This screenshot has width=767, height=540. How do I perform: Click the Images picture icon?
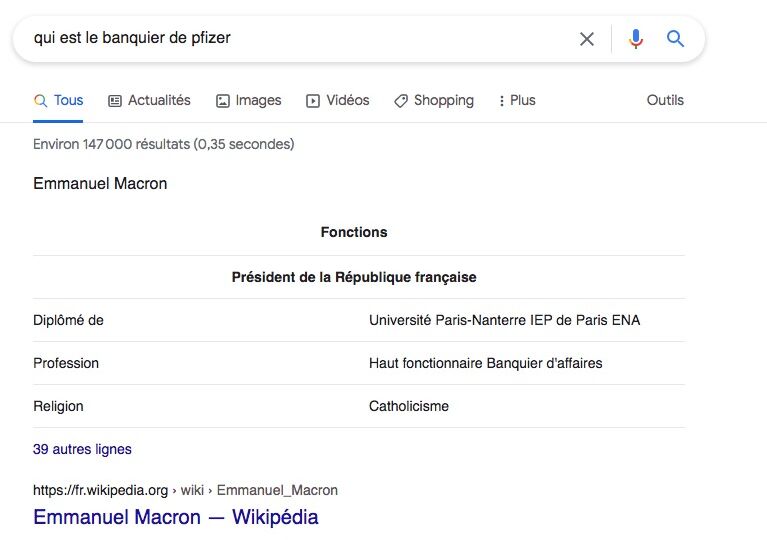pyautogui.click(x=223, y=101)
